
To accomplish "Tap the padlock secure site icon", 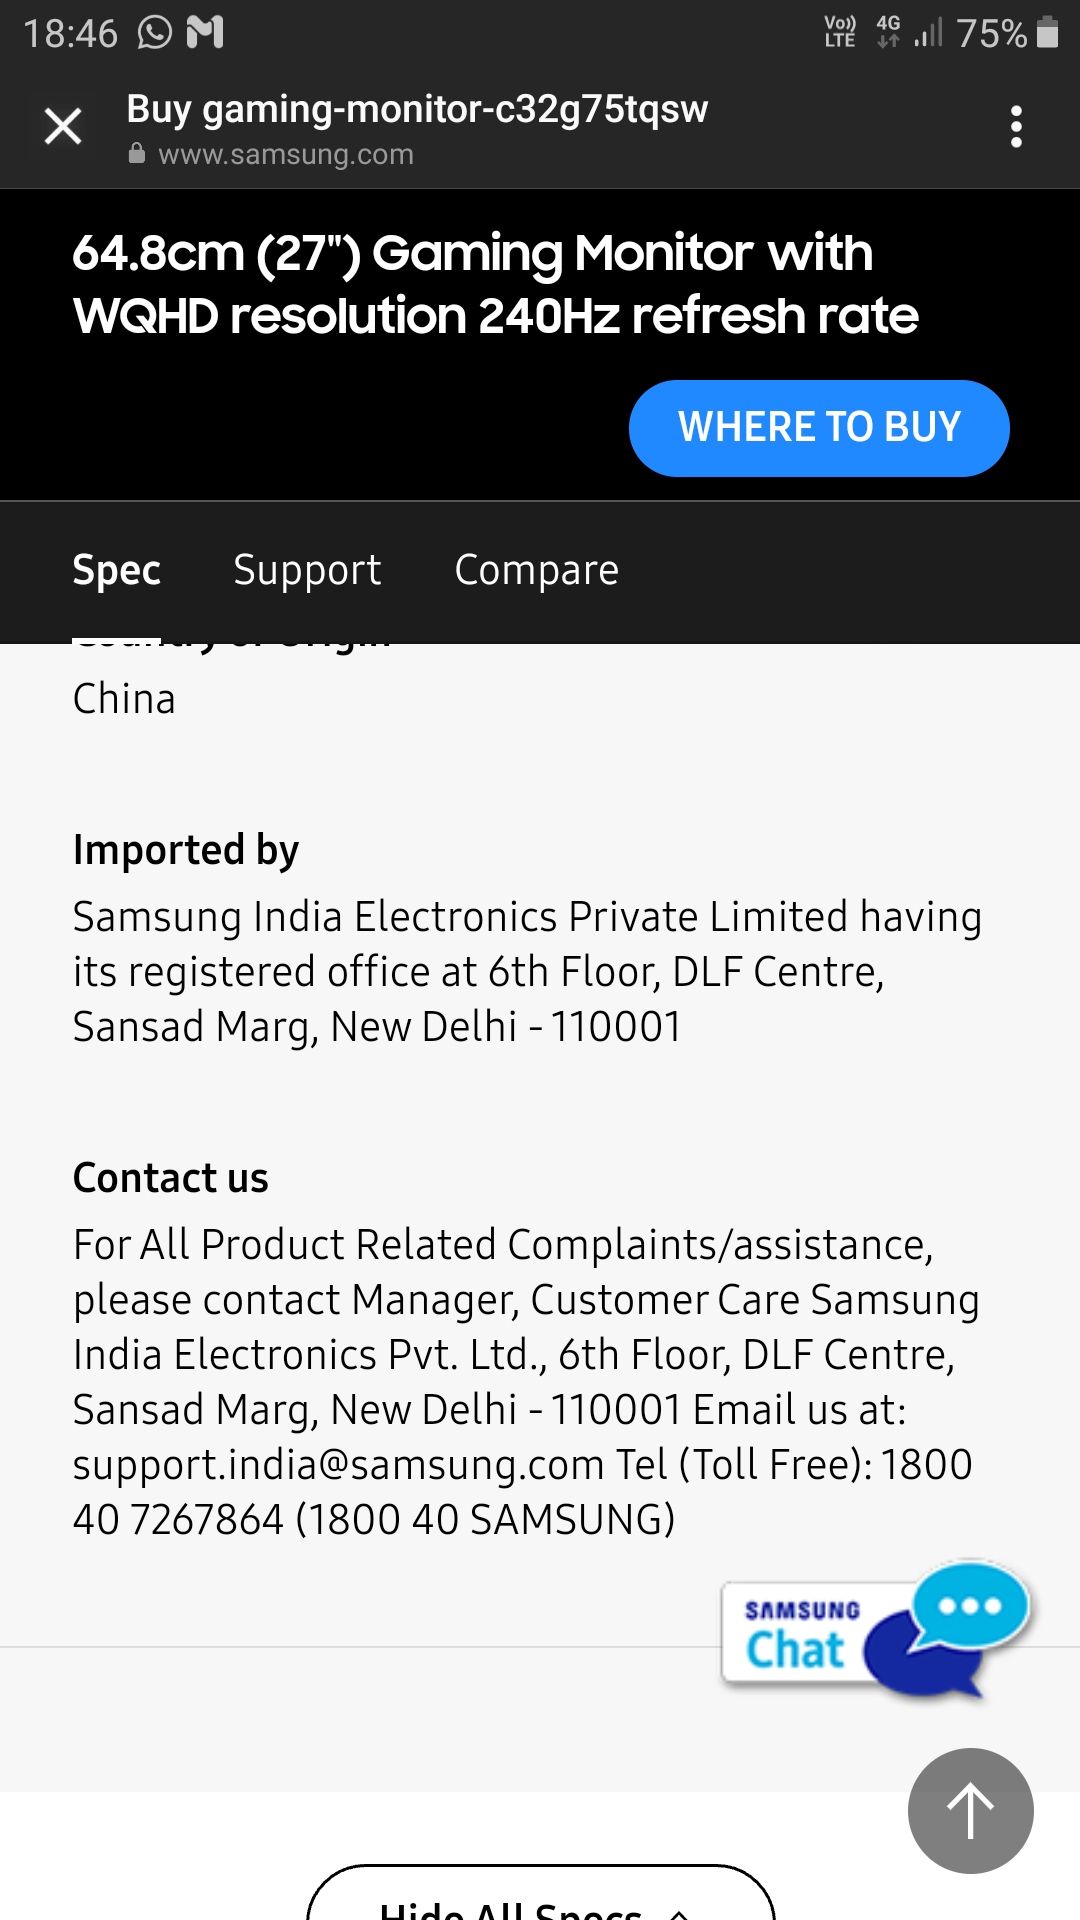I will point(137,154).
